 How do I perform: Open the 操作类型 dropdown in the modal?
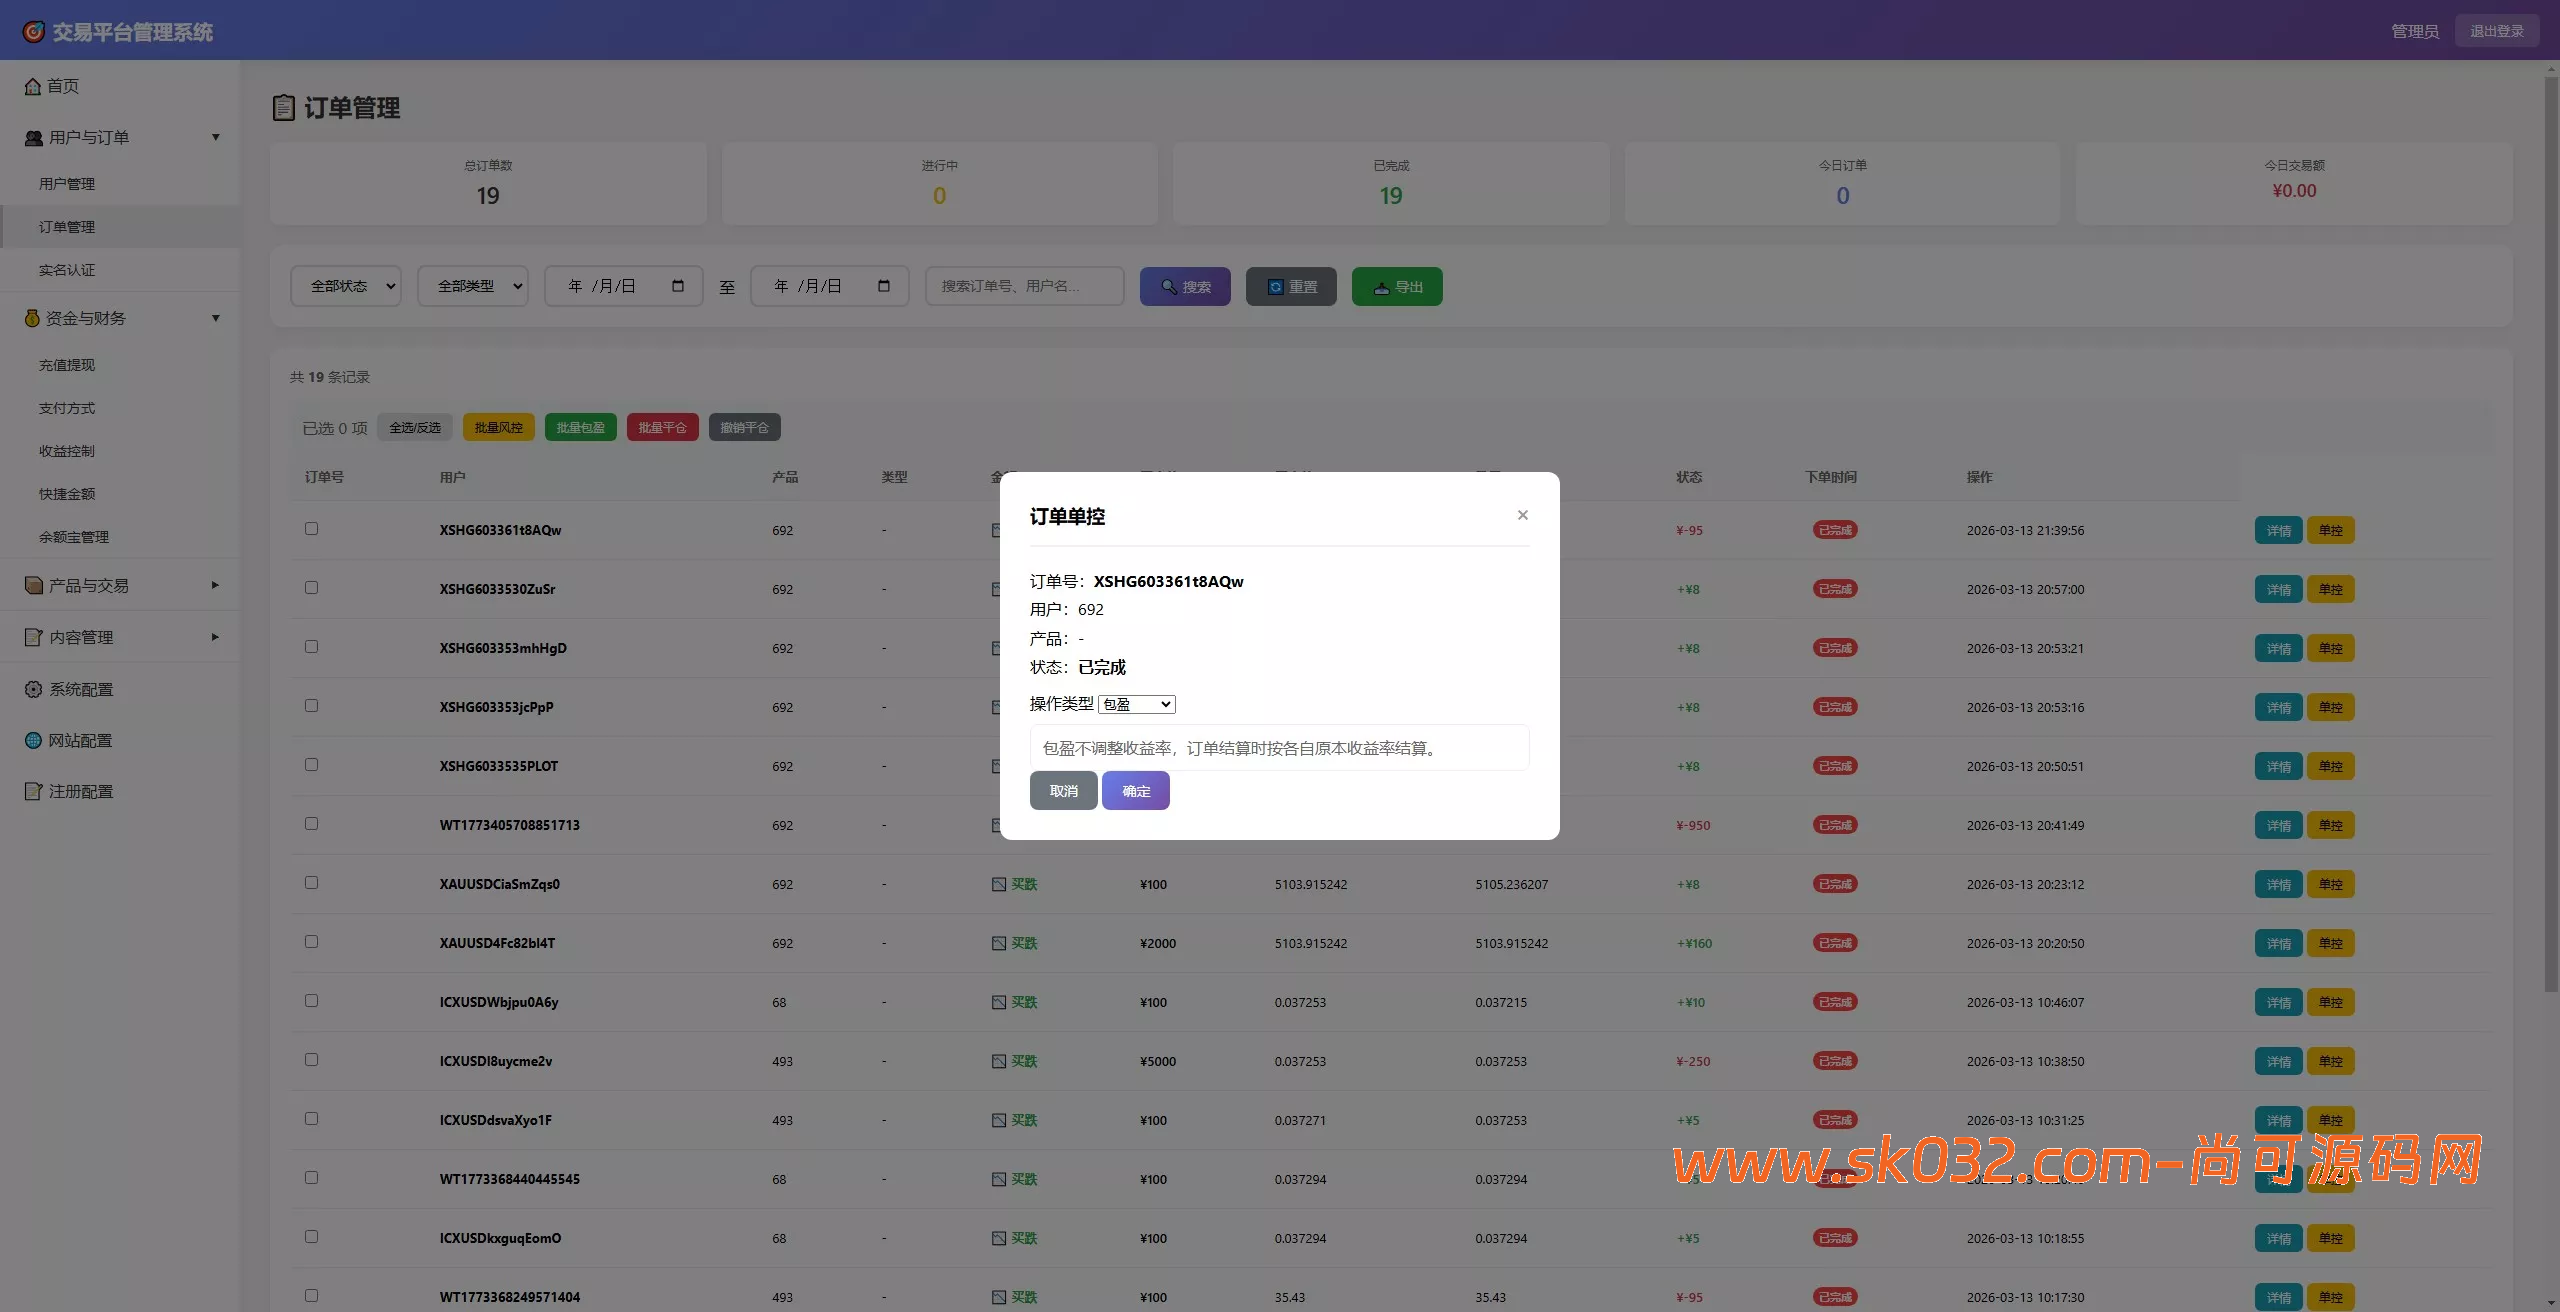(1136, 704)
